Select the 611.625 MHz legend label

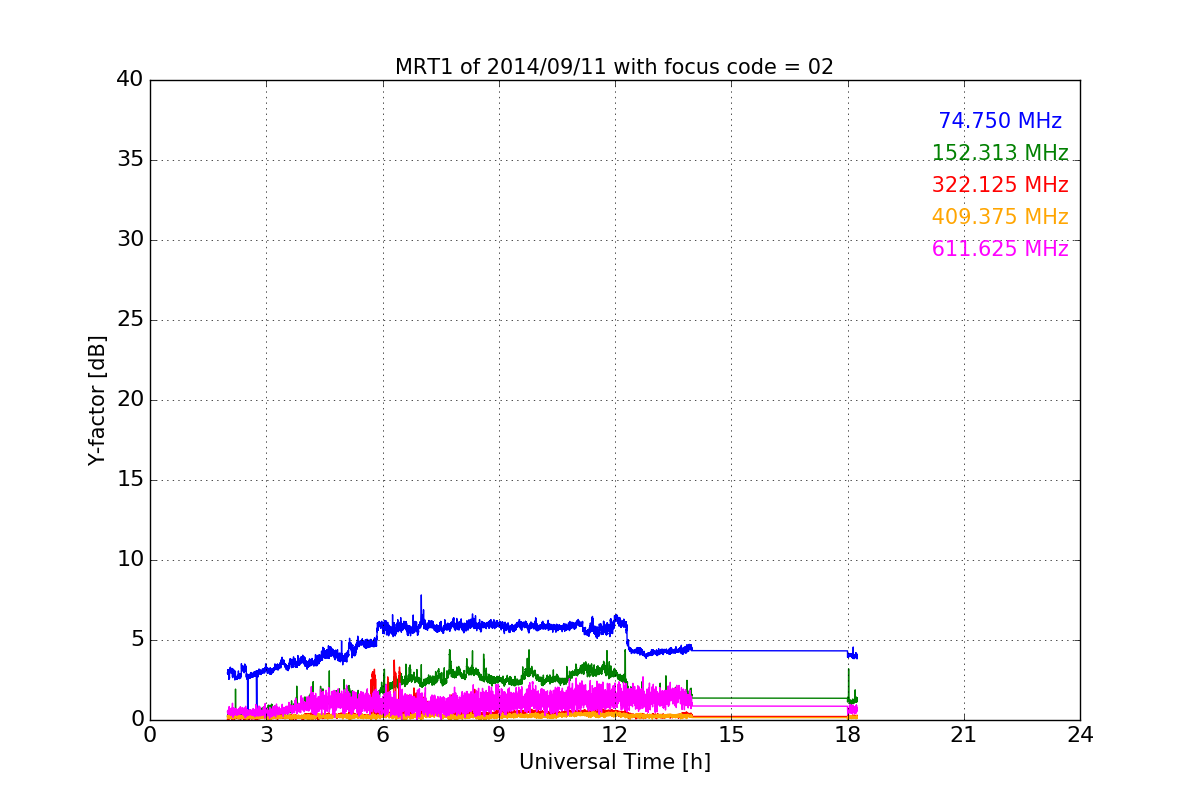[1000, 249]
